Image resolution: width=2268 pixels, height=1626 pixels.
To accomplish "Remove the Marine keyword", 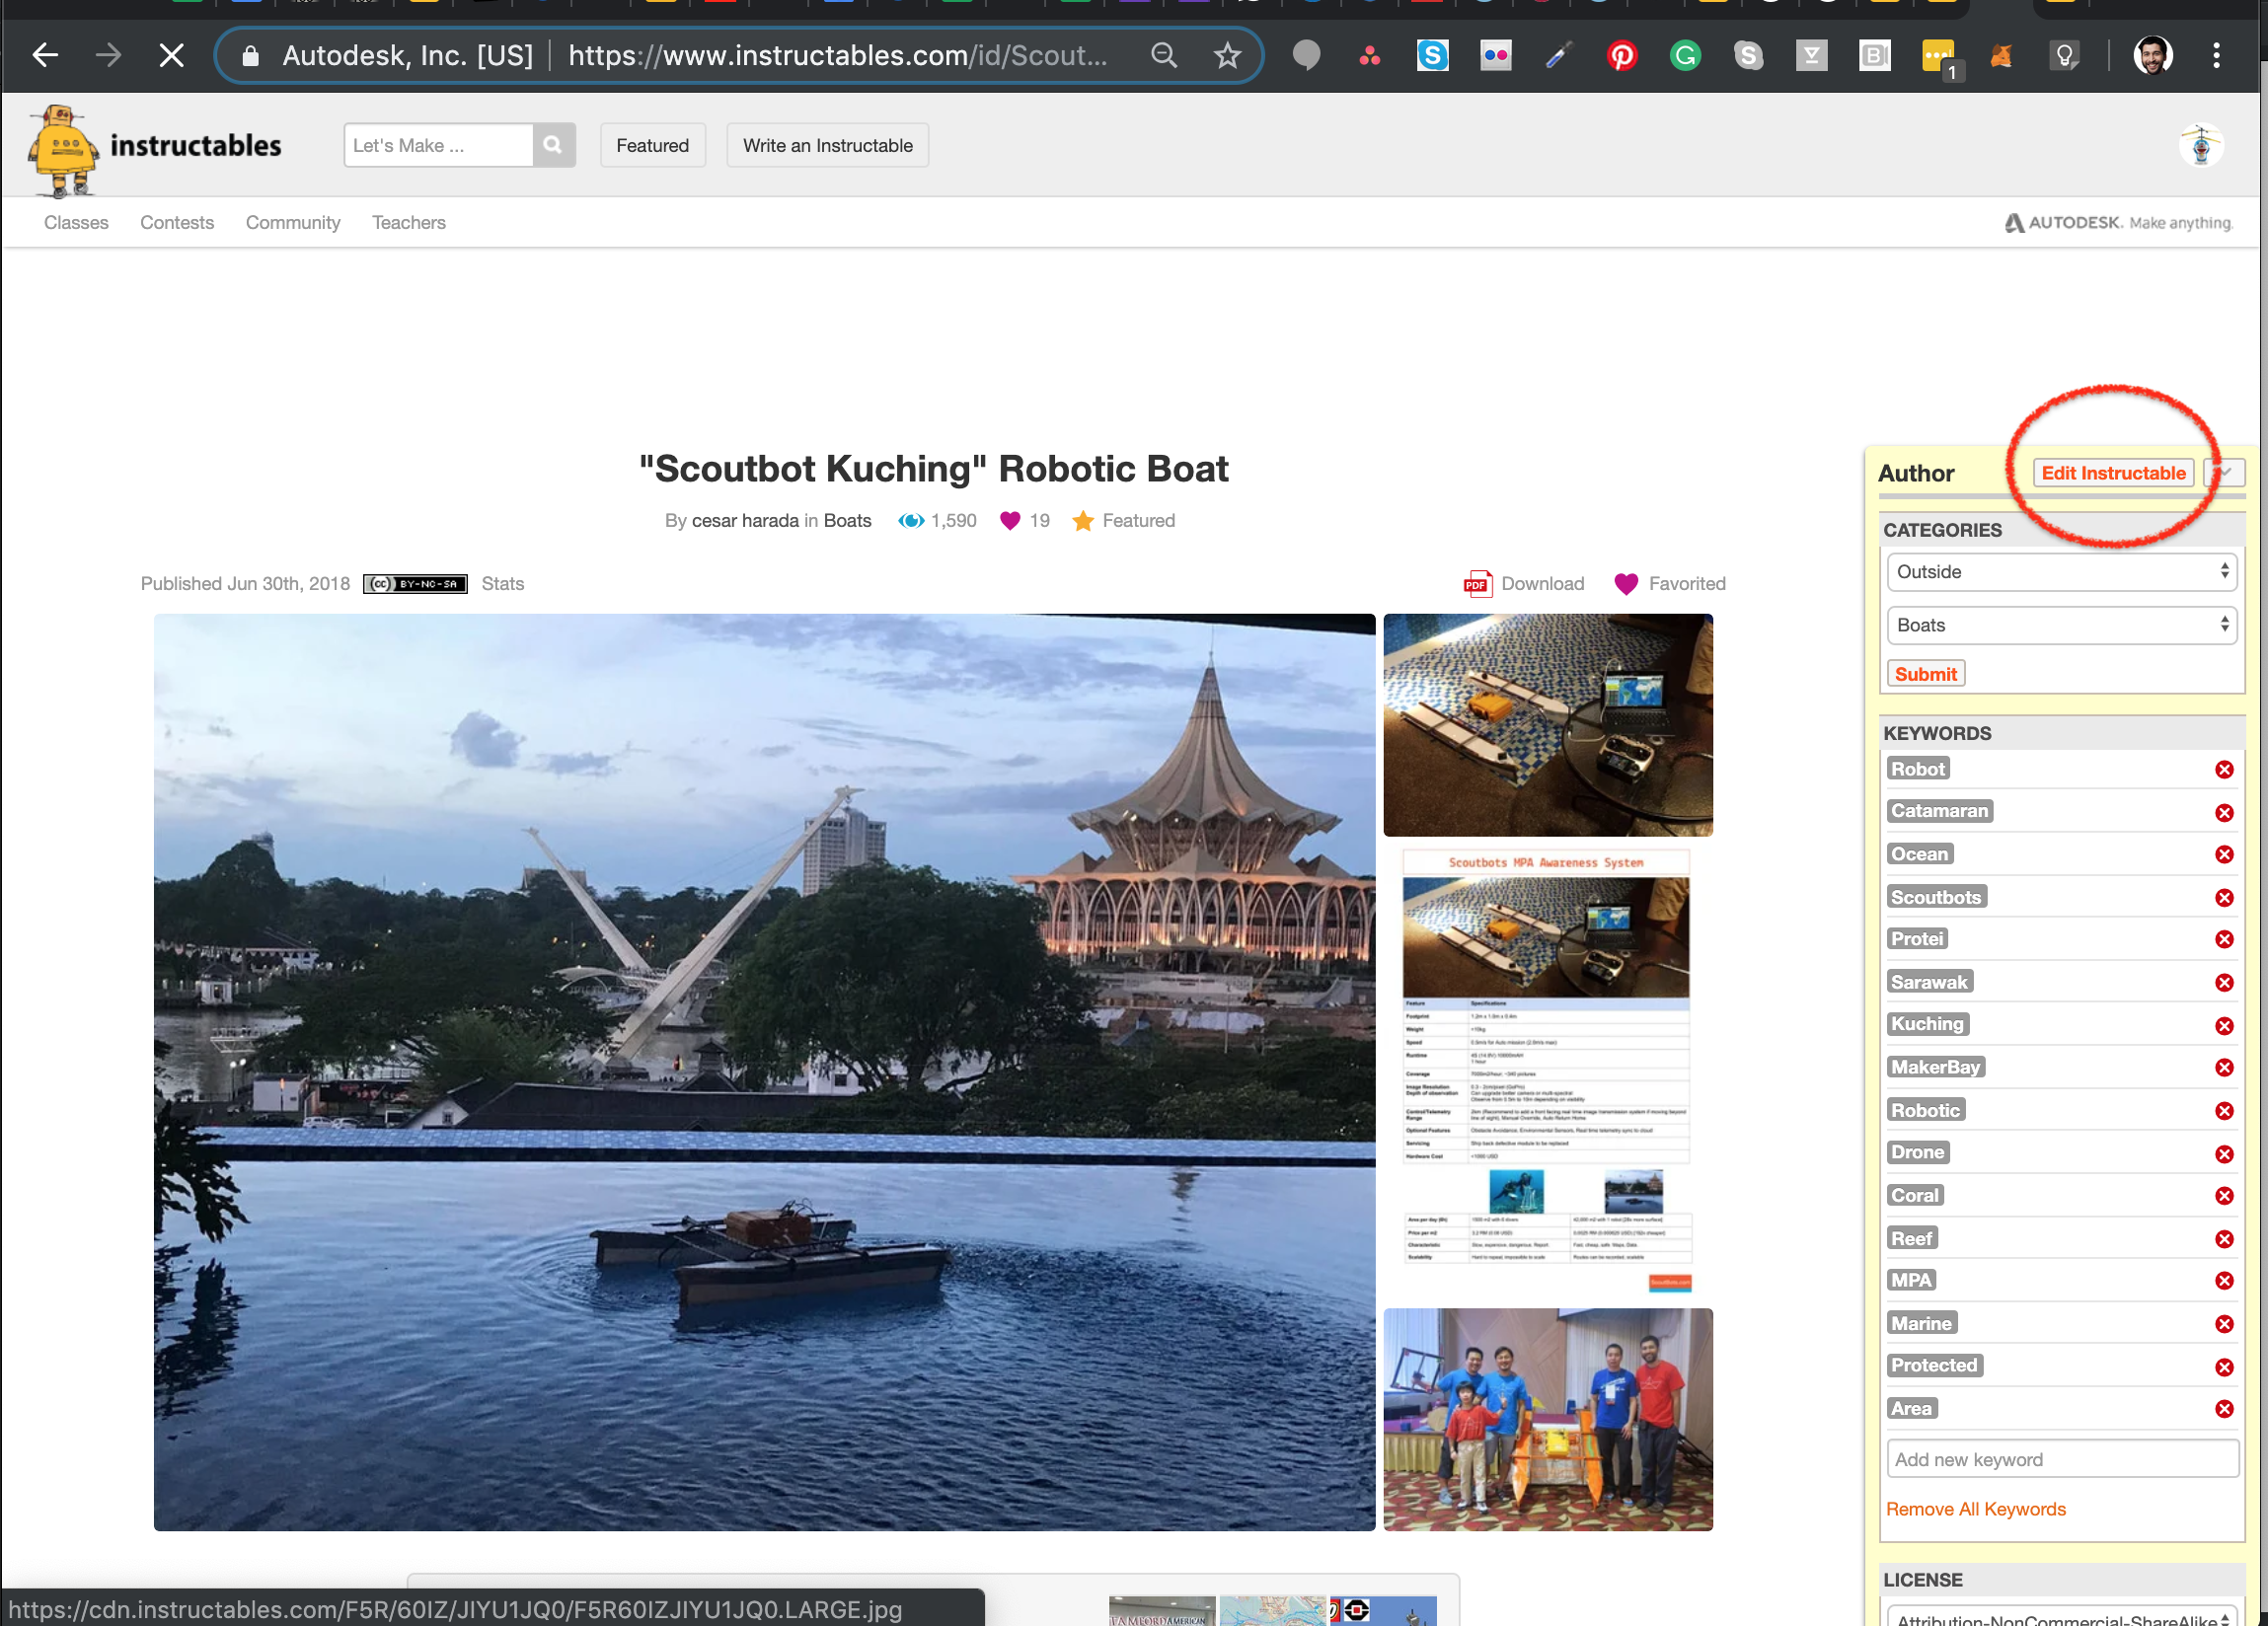I will tap(2224, 1323).
